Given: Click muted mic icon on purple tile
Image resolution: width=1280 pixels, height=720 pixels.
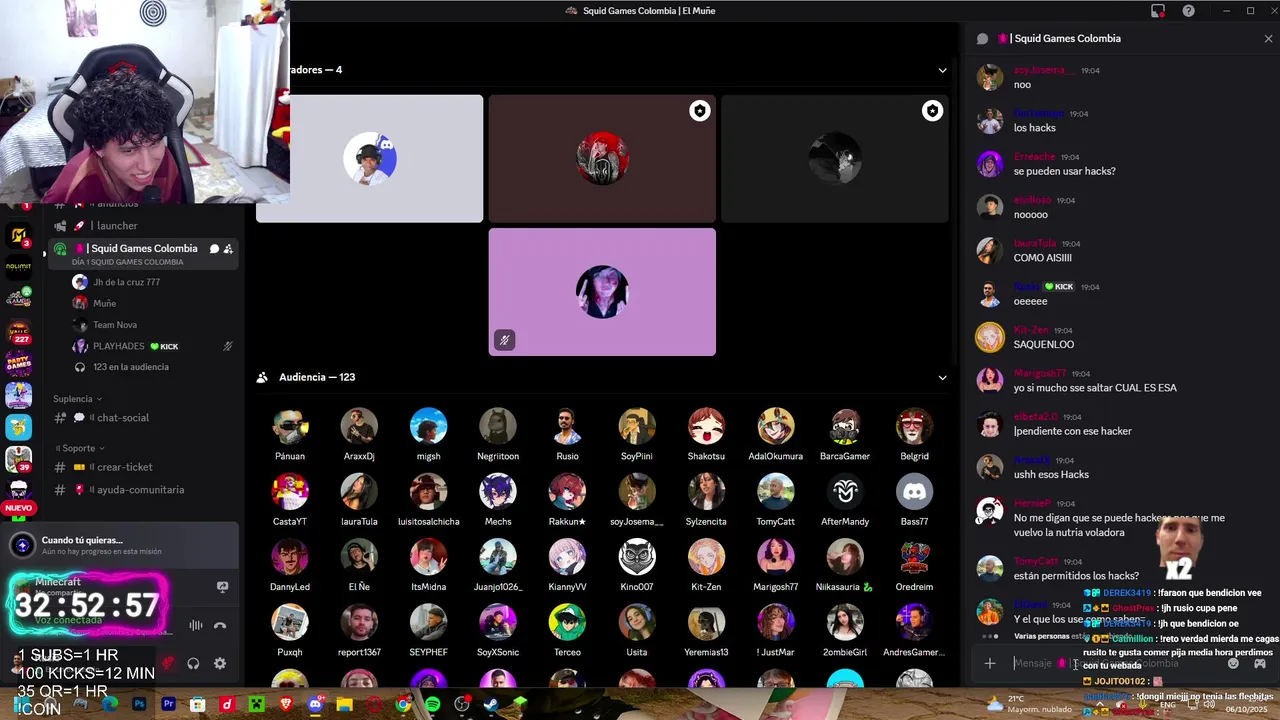Looking at the screenshot, I should tap(505, 340).
